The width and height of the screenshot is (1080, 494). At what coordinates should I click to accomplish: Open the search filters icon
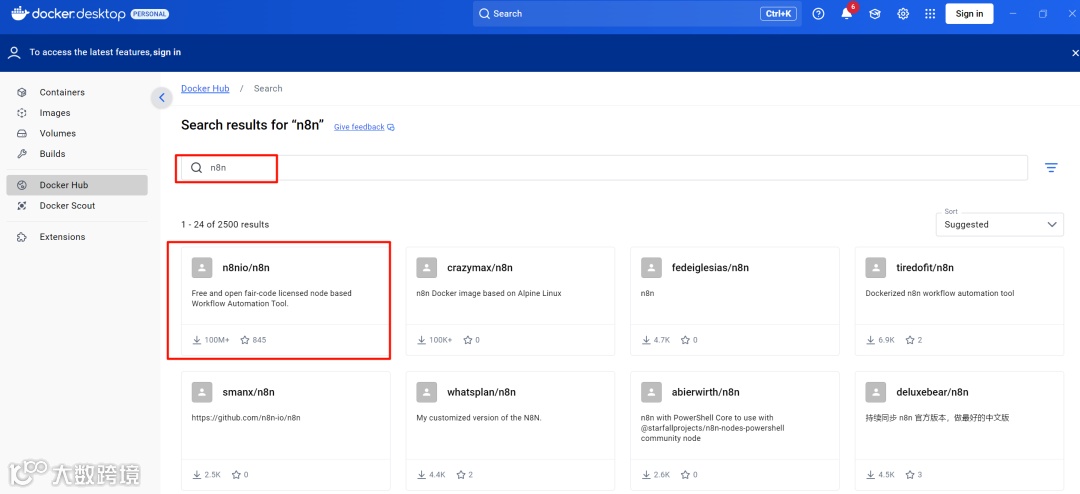tap(1051, 167)
